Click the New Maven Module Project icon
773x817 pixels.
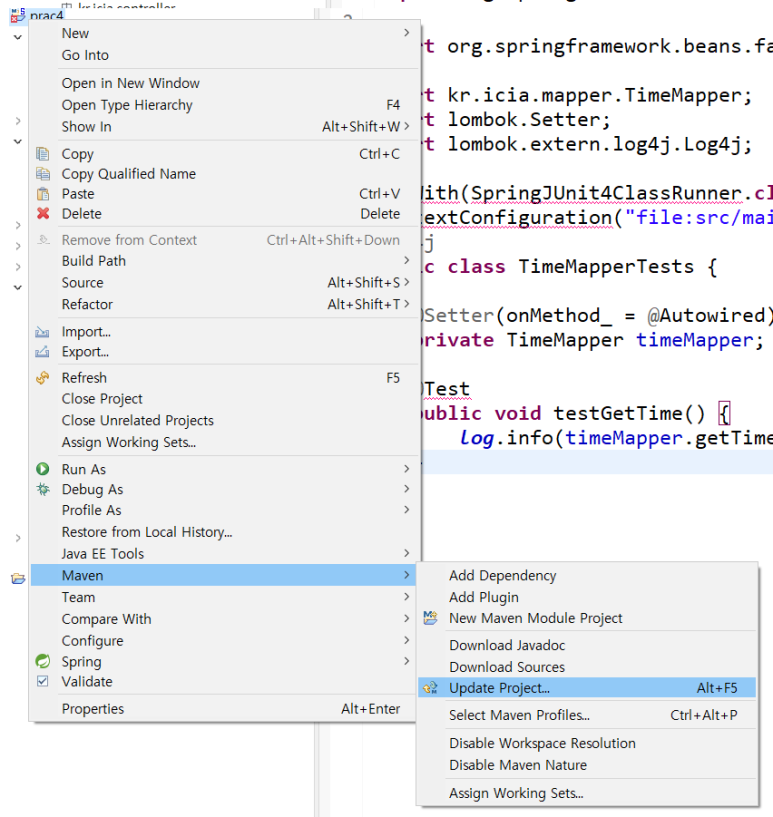(x=430, y=618)
